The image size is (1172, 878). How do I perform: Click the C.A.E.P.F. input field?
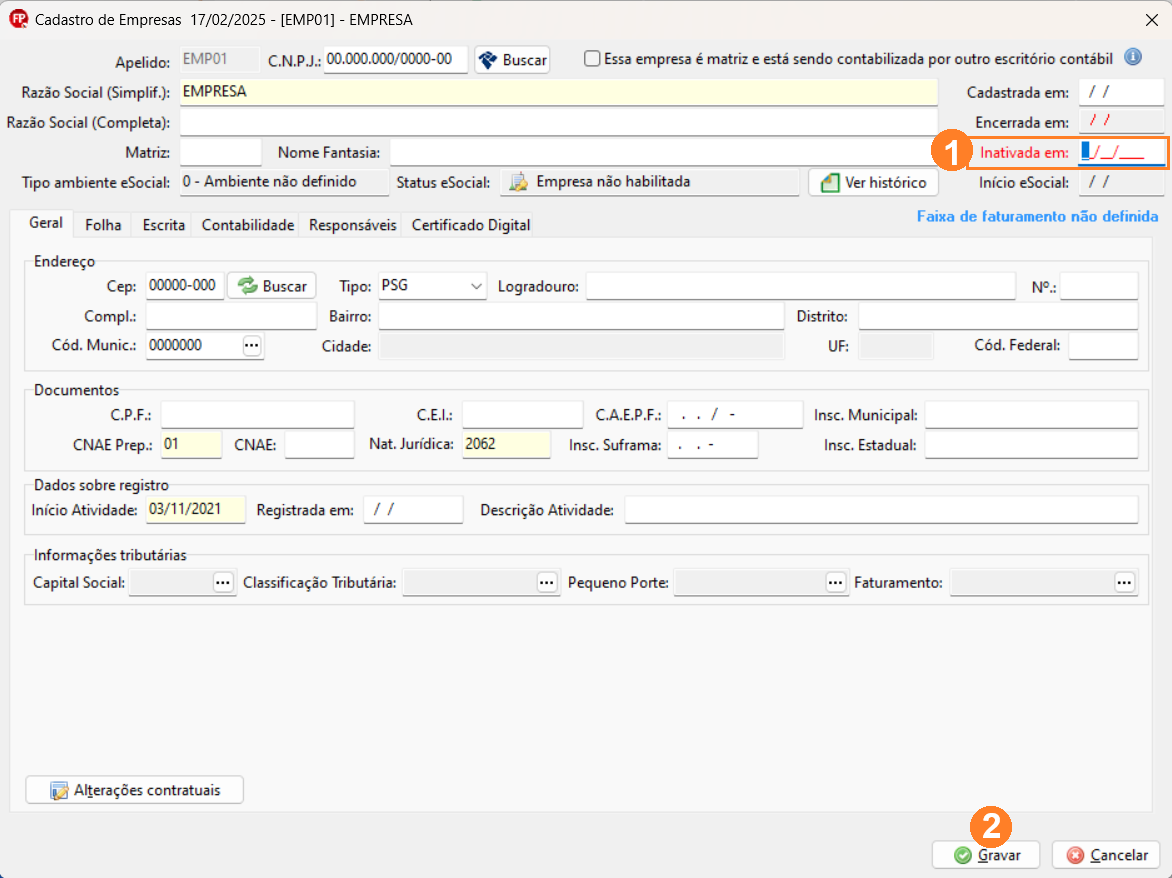tap(735, 415)
